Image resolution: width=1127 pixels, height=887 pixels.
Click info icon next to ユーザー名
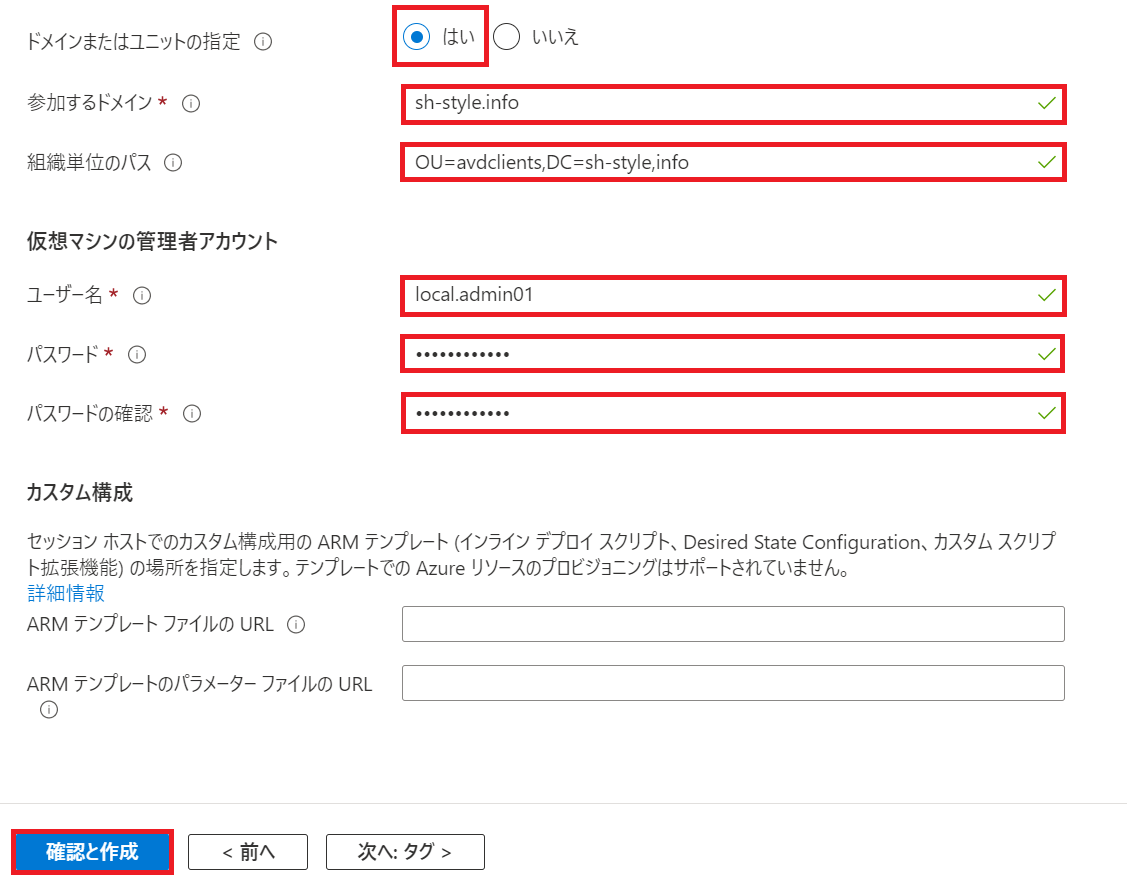coord(142,295)
